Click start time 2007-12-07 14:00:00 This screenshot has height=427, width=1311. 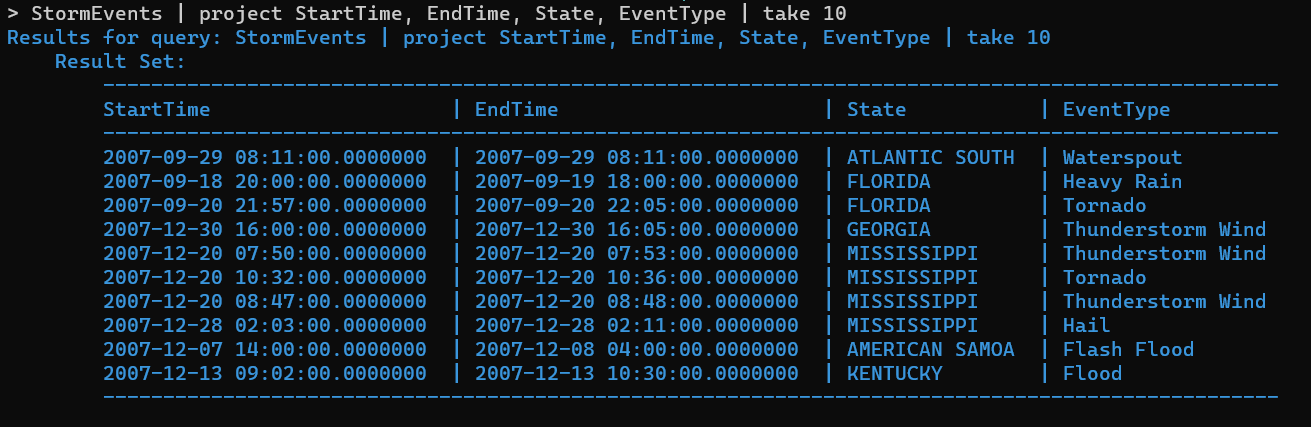click(265, 350)
